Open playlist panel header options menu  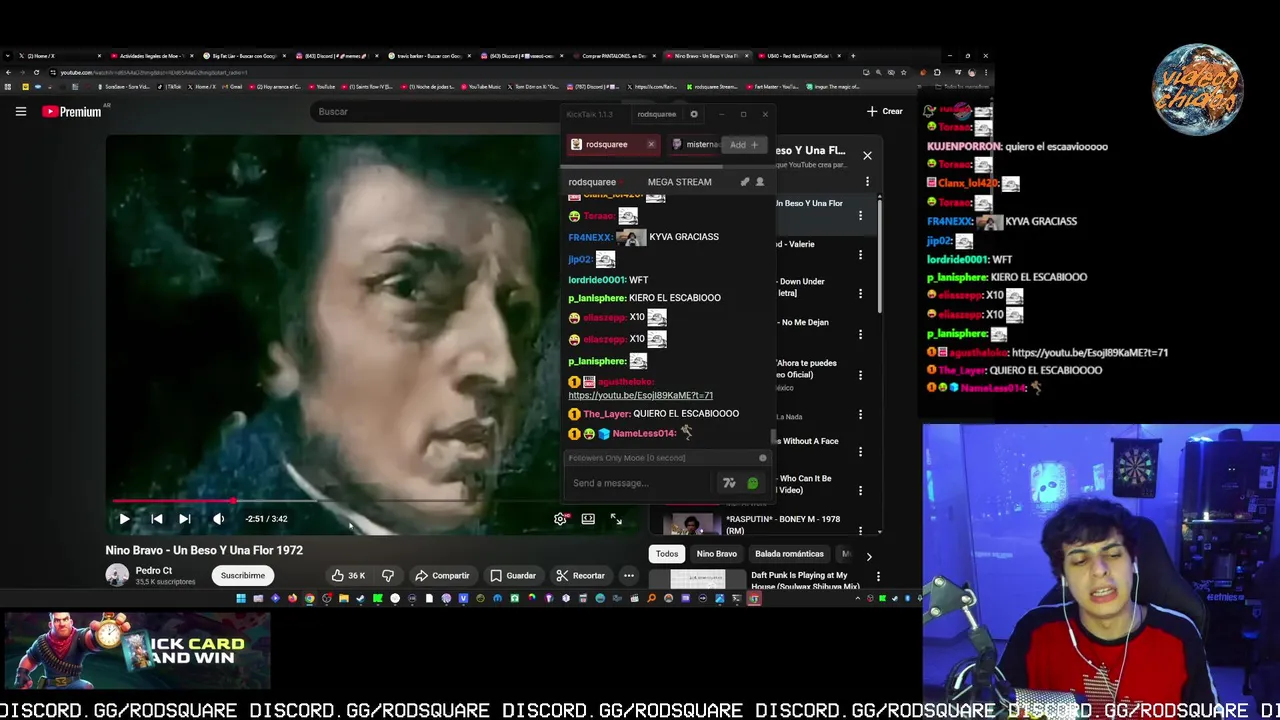[867, 182]
